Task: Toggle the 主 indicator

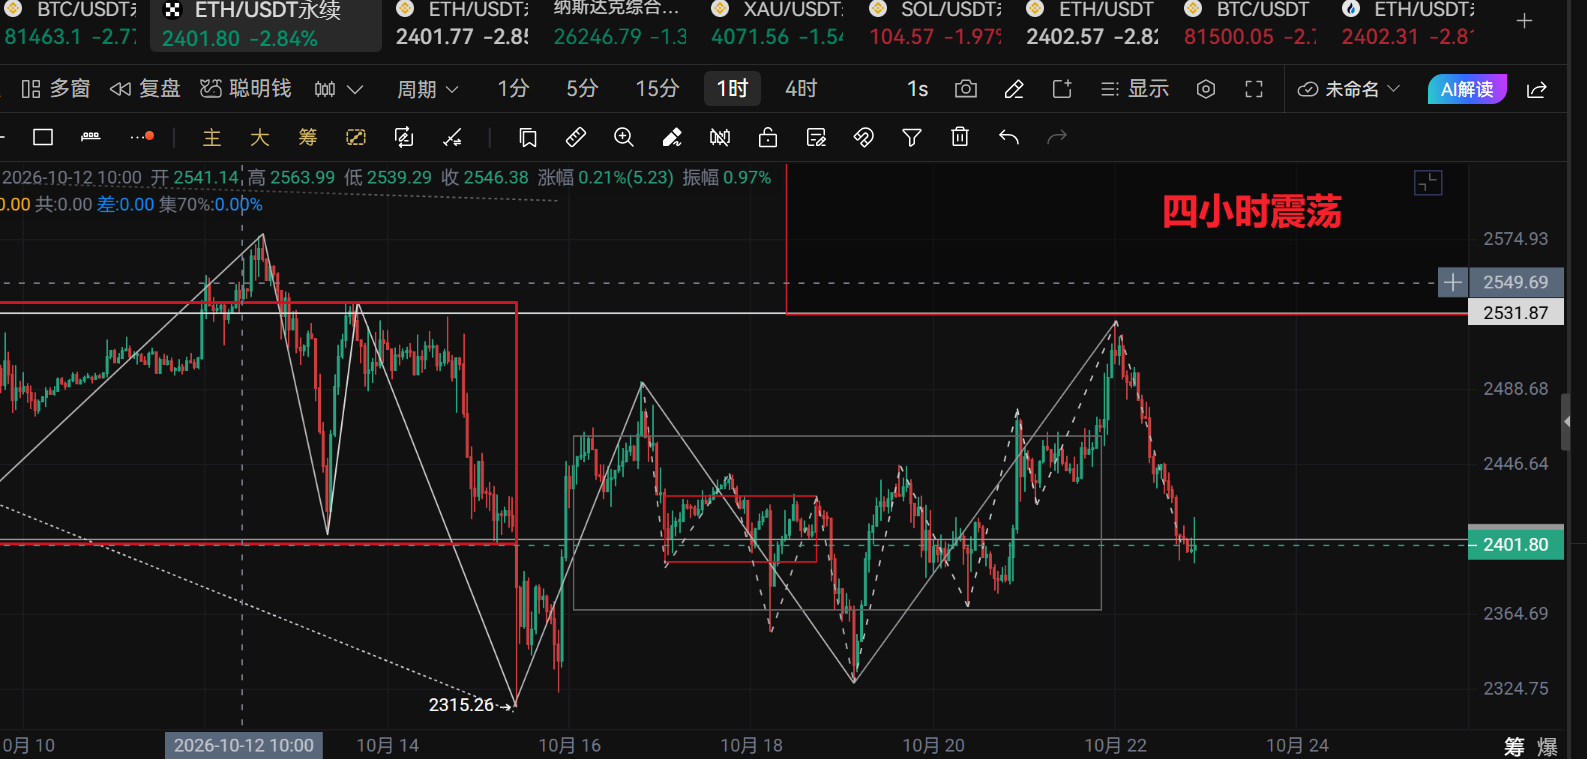Action: click(x=212, y=137)
